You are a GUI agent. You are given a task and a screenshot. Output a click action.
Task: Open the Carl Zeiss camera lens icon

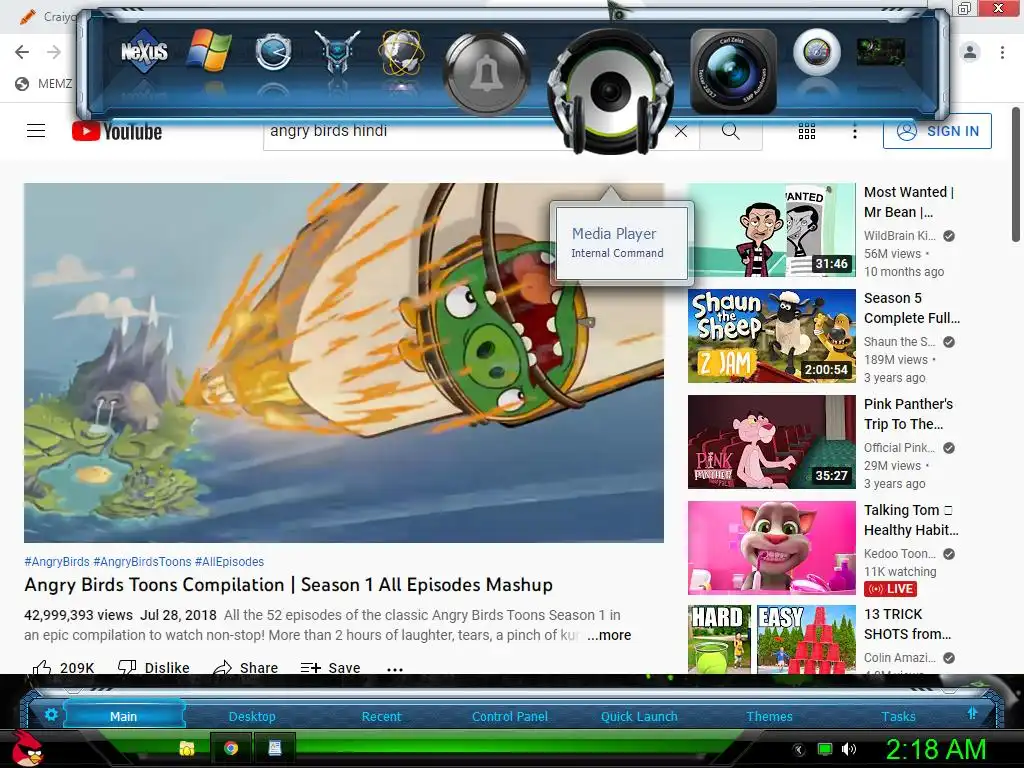(x=733, y=72)
